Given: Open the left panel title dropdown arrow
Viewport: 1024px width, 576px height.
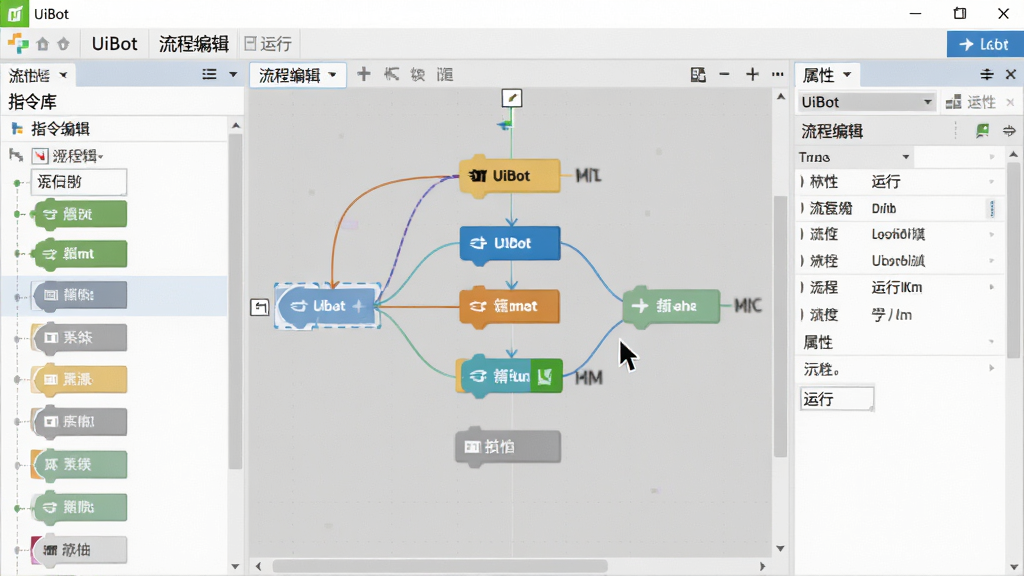Looking at the screenshot, I should pyautogui.click(x=63, y=75).
